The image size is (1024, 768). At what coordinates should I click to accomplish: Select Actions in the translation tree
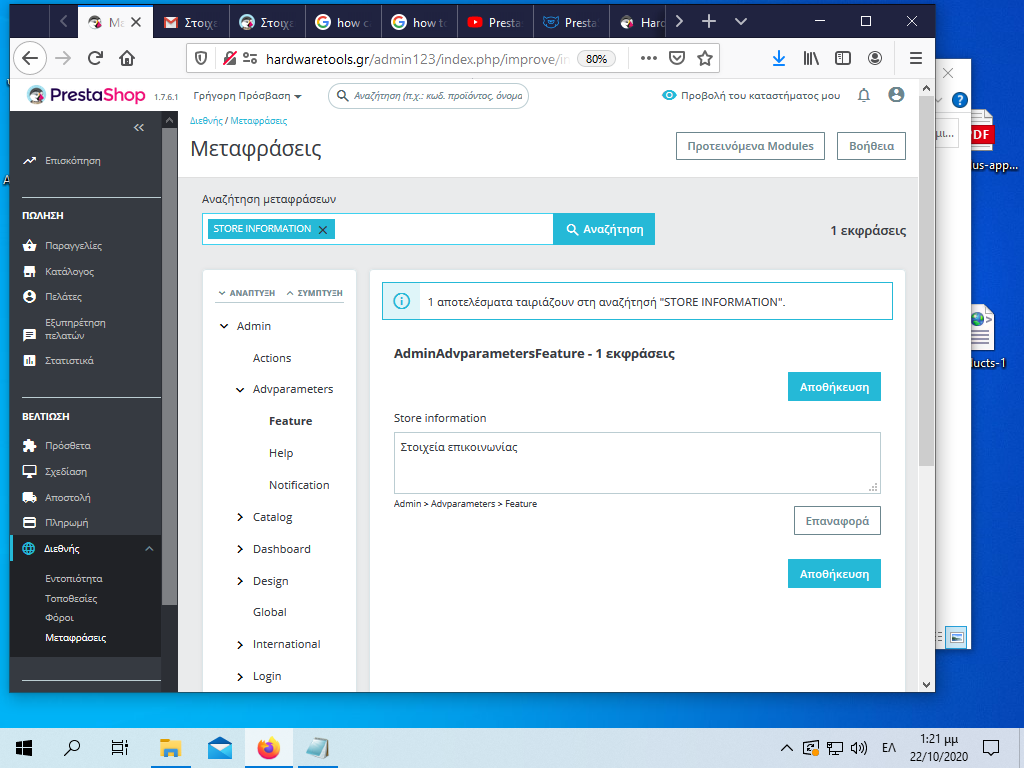(272, 358)
